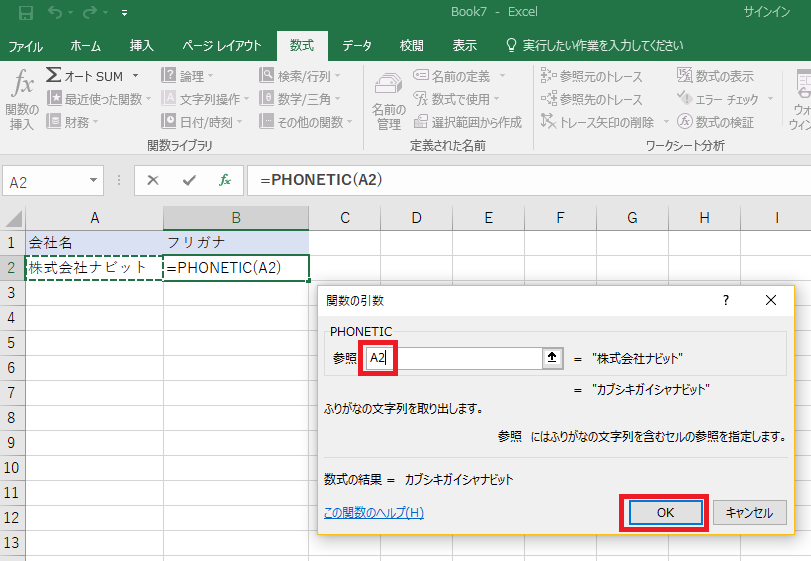
Task: Click the dialog help question mark
Action: (x=726, y=300)
